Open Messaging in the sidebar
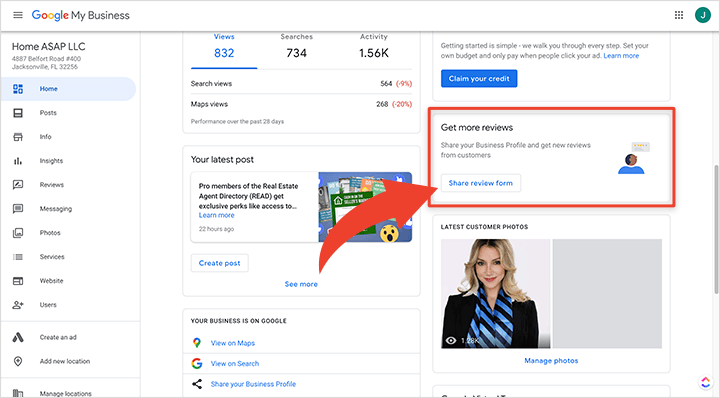The image size is (720, 398). coord(56,209)
